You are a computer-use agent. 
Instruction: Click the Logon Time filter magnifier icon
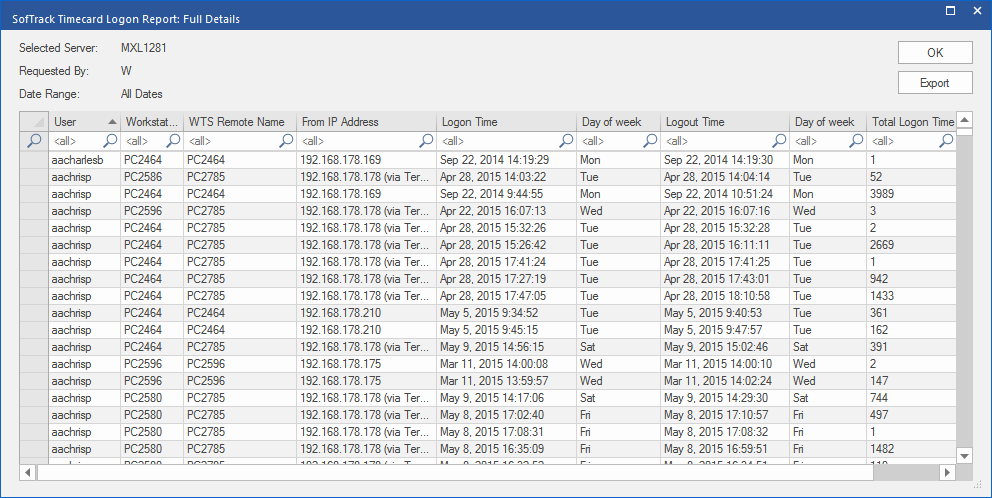(567, 141)
